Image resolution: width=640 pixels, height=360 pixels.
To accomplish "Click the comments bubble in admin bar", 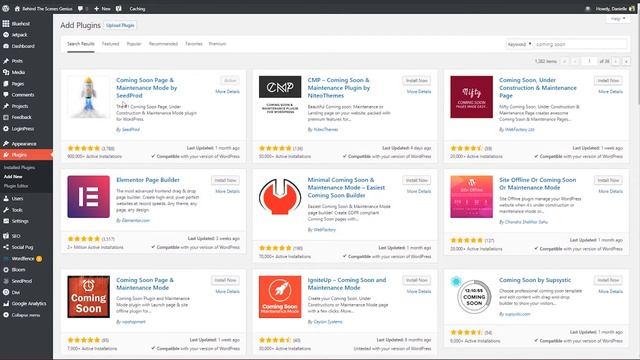I will pos(83,8).
